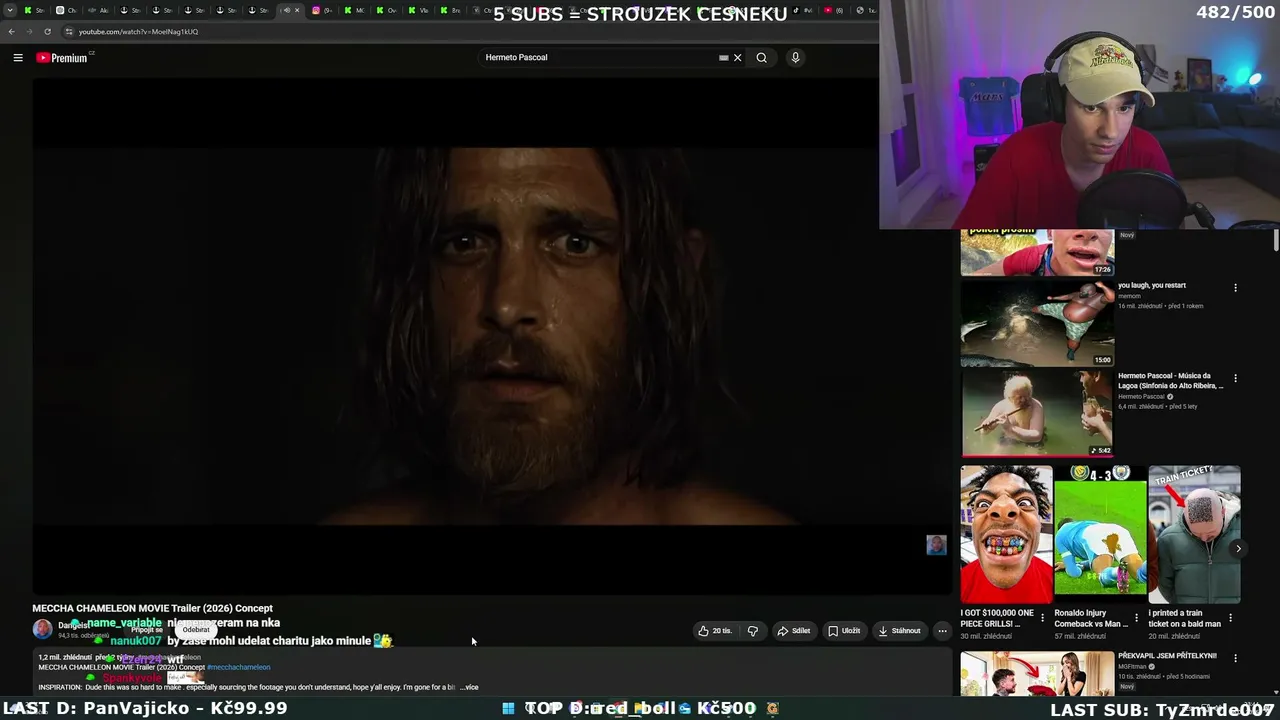Play the $100,000 One Piece Grills short

coord(1006,535)
